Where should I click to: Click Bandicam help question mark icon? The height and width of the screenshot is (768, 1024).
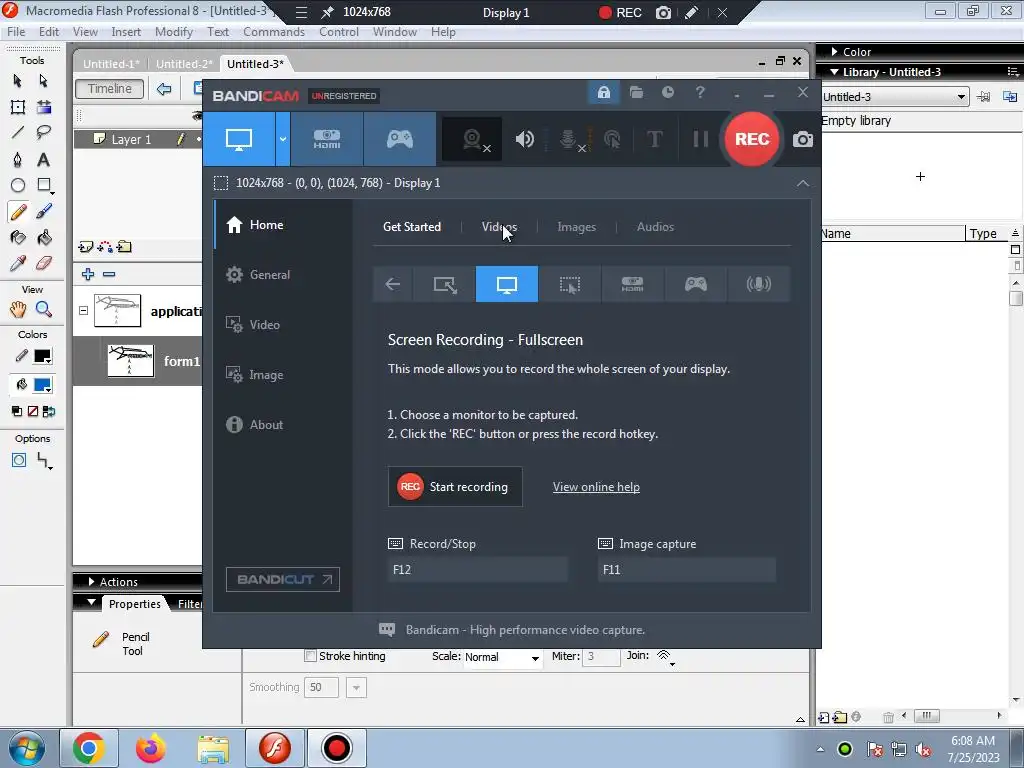point(700,92)
